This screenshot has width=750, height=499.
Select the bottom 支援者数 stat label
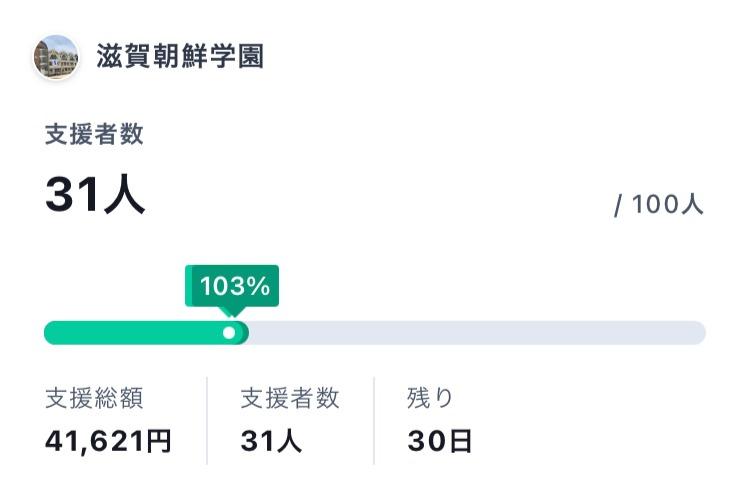(x=290, y=398)
